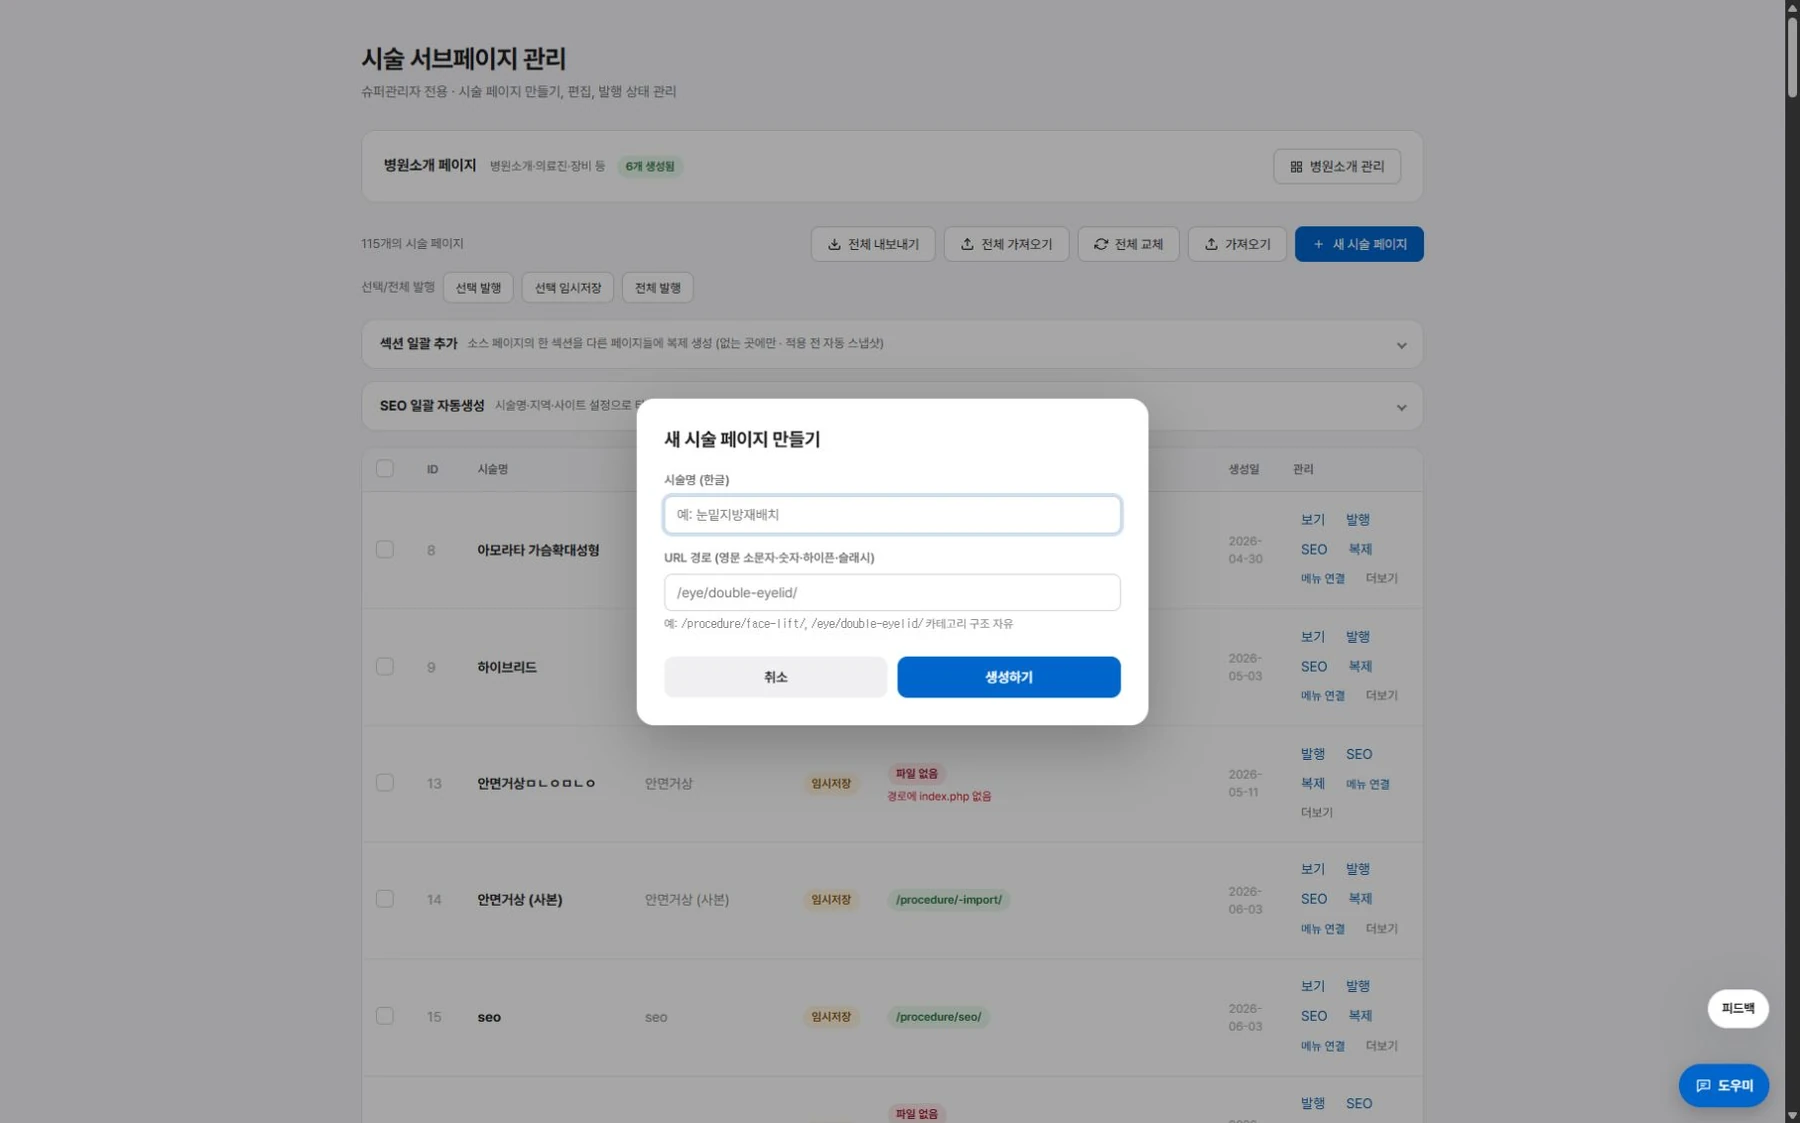Click 취소 in the dialog
The image size is (1800, 1123).
click(x=775, y=677)
